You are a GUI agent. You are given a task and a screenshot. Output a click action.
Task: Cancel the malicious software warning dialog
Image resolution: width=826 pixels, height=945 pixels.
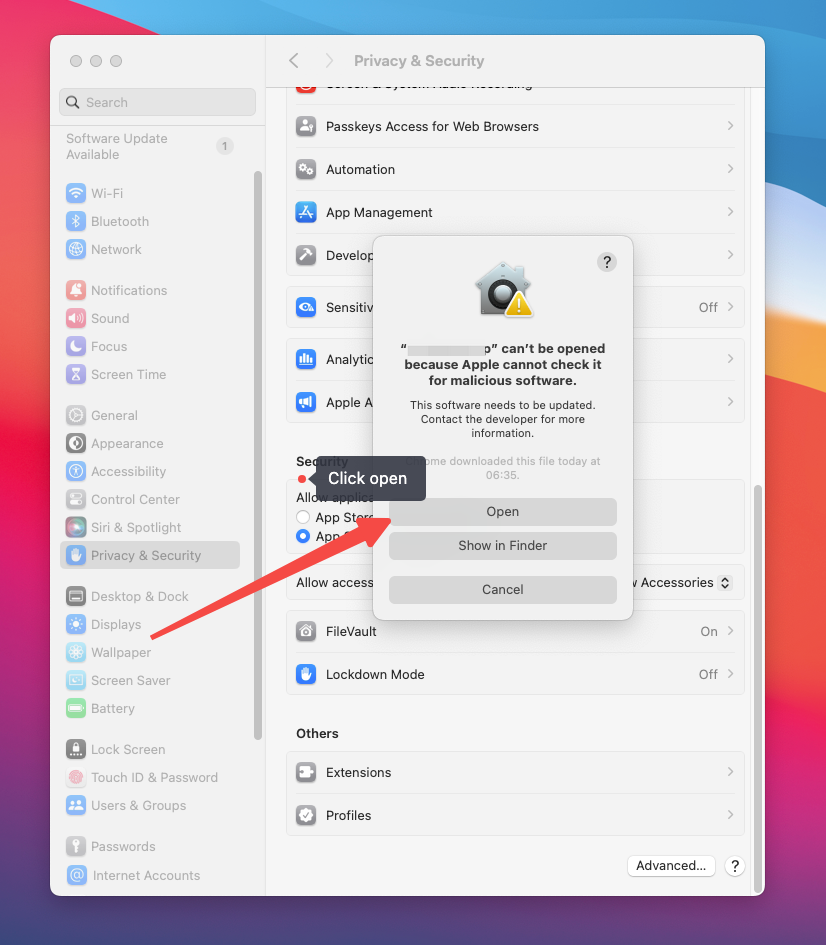click(x=502, y=589)
